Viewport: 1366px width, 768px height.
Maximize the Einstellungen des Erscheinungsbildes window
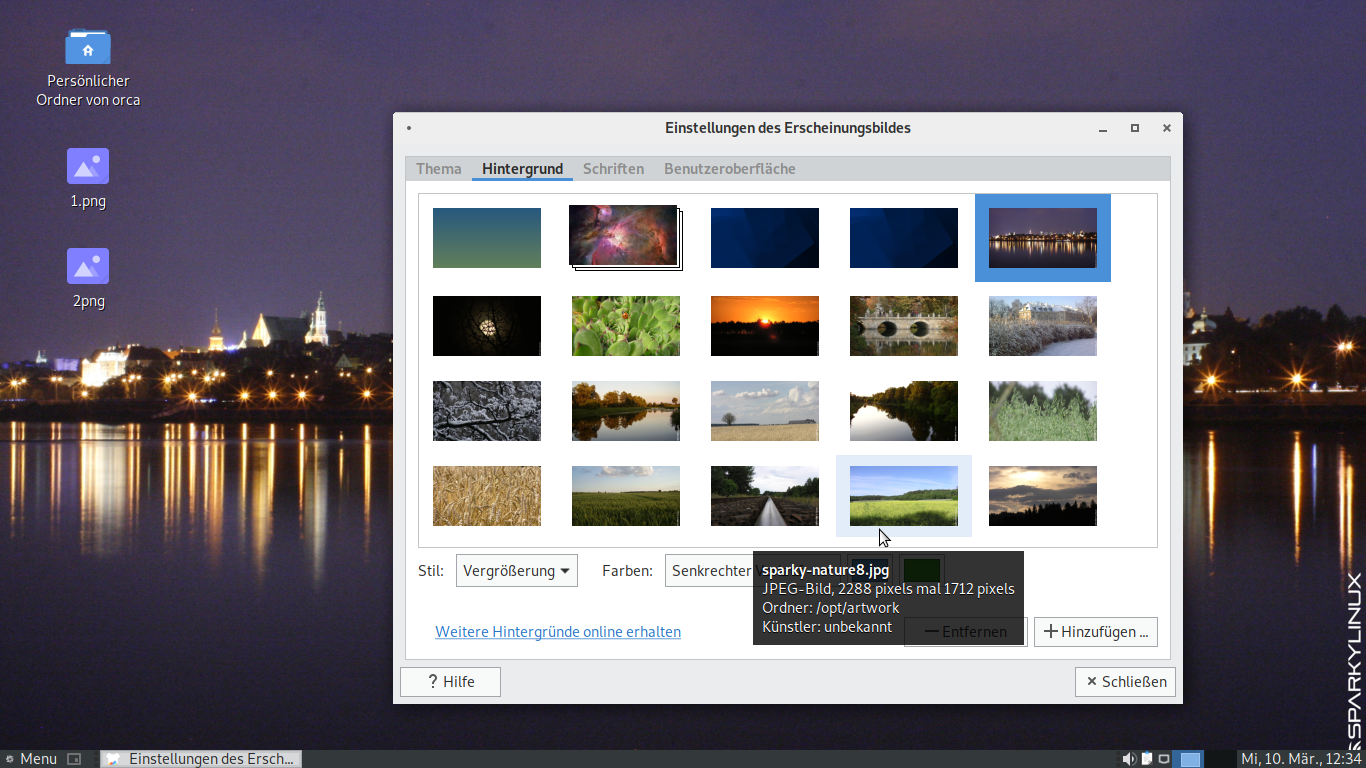(x=1135, y=128)
